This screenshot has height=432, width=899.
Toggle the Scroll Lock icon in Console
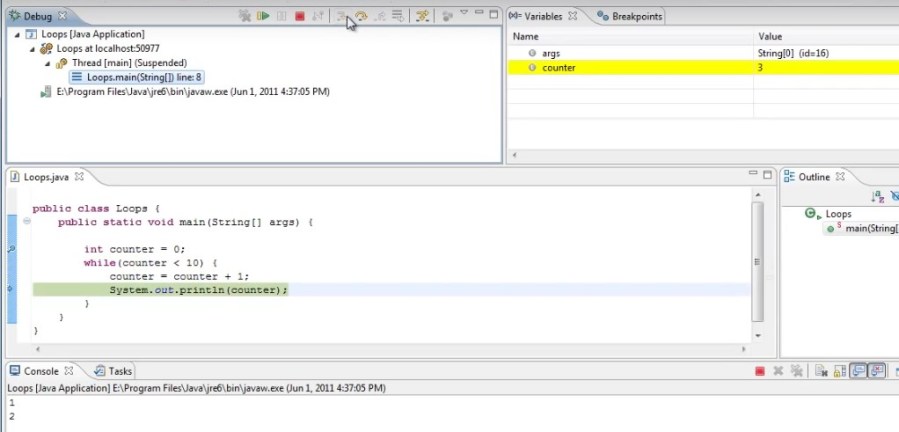838,371
